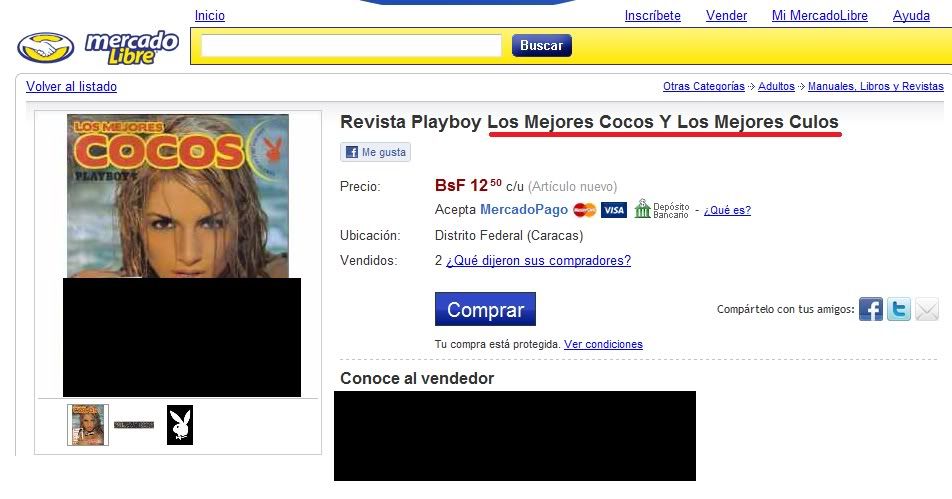Click the price BsF 12 50

tap(468, 185)
